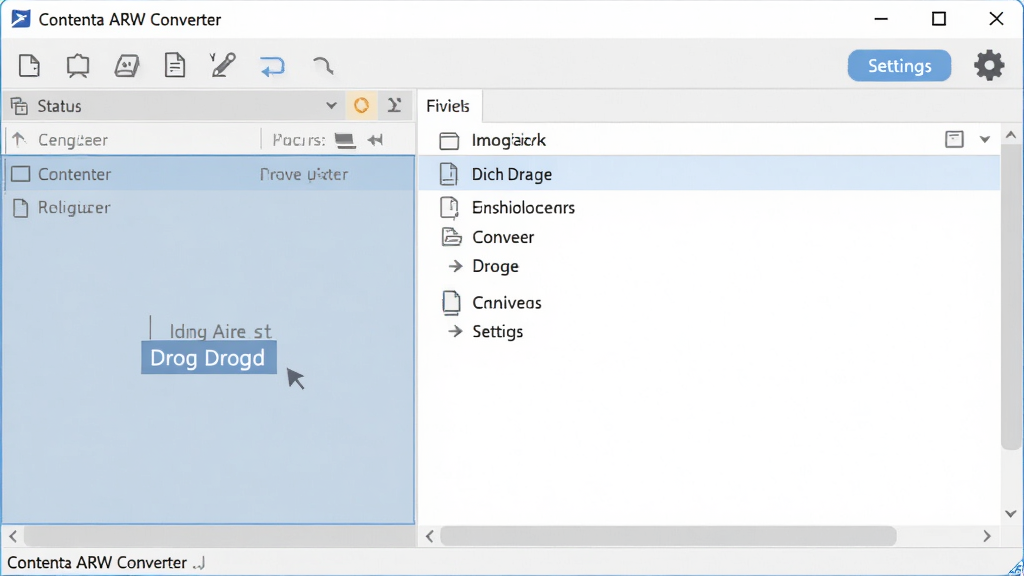Click the window icon in Imogiairk row
This screenshot has width=1024, height=576.
point(954,139)
